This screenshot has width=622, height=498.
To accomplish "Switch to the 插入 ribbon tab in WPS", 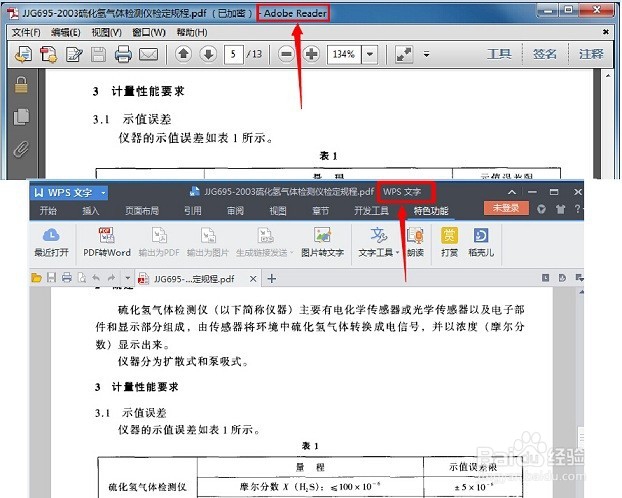I will click(x=90, y=210).
